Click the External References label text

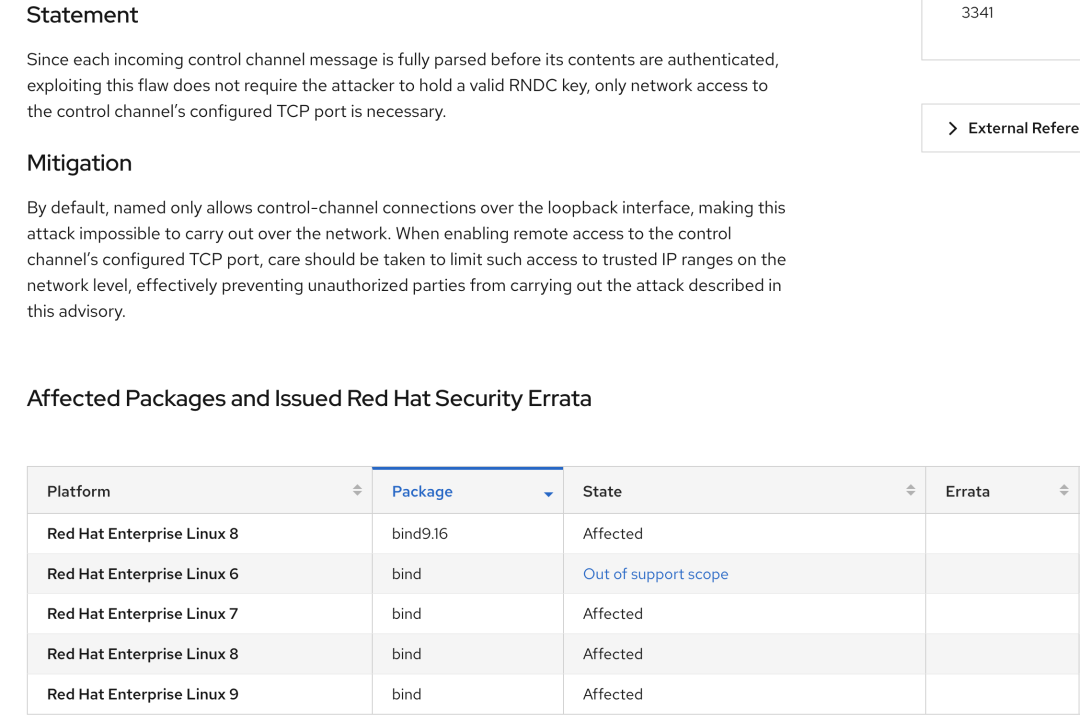click(x=1022, y=129)
